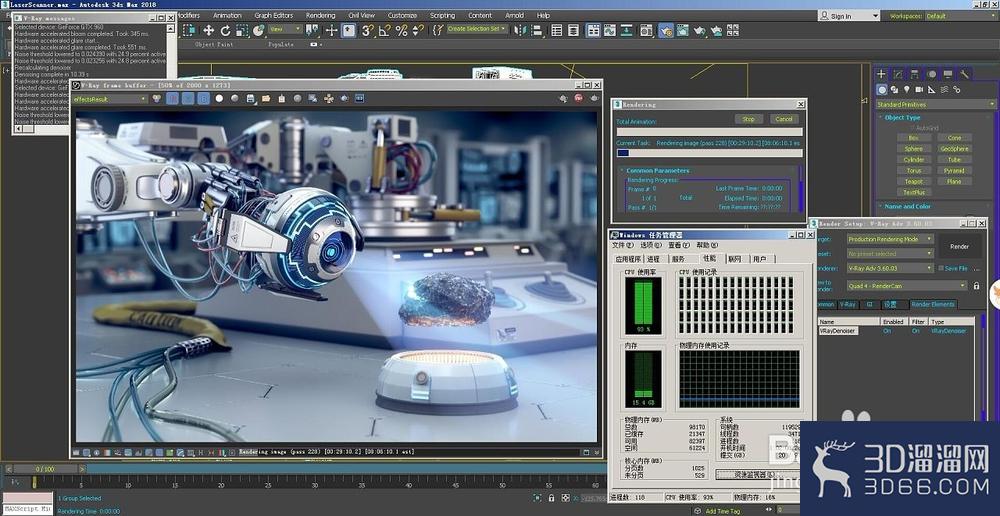Collapse the Object Type rollout

click(x=902, y=117)
